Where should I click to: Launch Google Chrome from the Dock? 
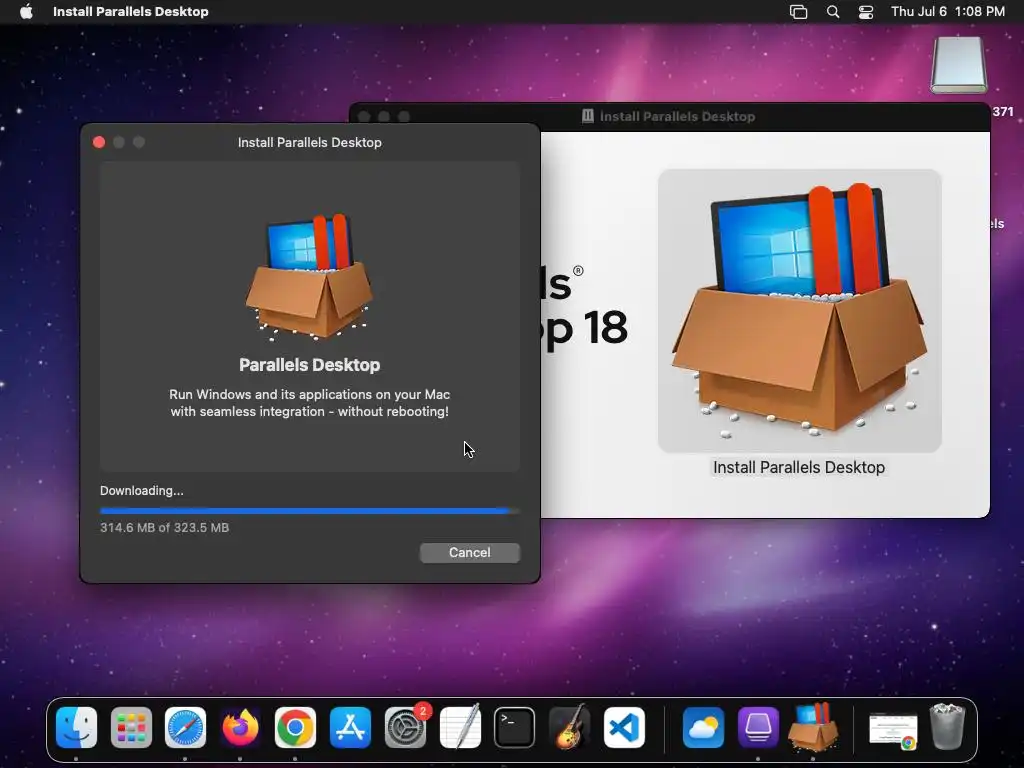coord(295,728)
